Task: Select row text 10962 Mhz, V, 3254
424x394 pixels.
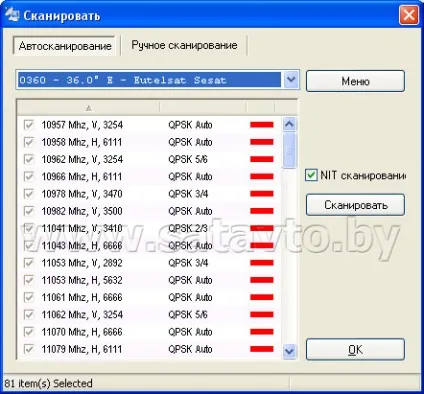Action: (x=82, y=159)
